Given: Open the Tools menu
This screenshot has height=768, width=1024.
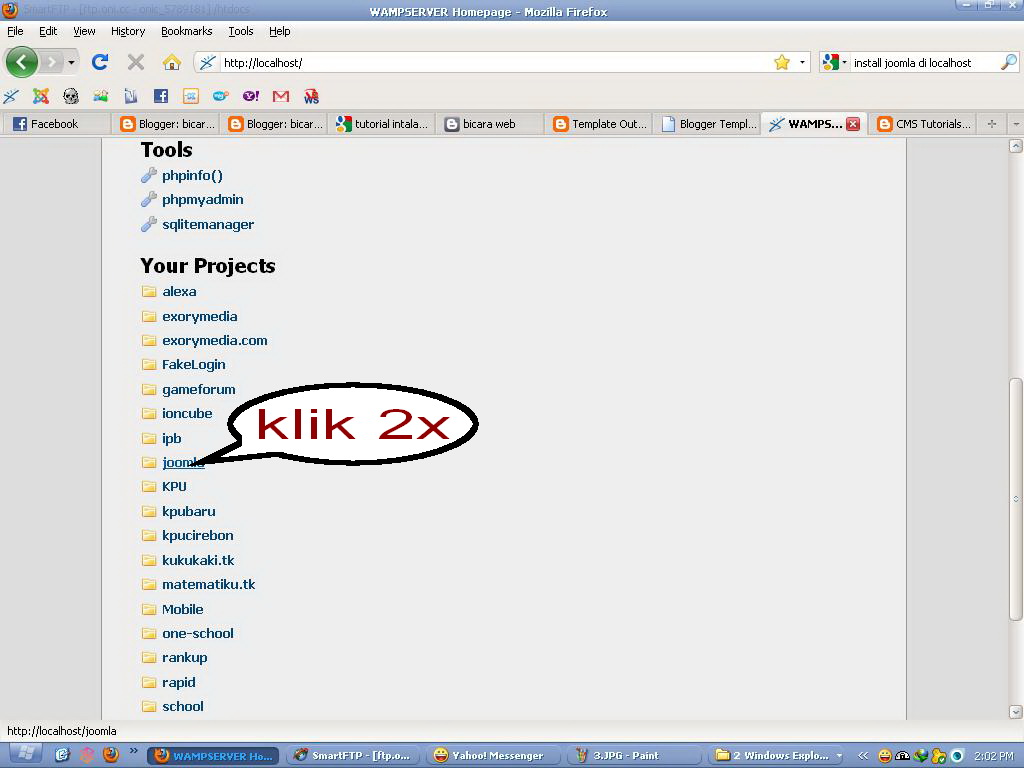Looking at the screenshot, I should (241, 31).
